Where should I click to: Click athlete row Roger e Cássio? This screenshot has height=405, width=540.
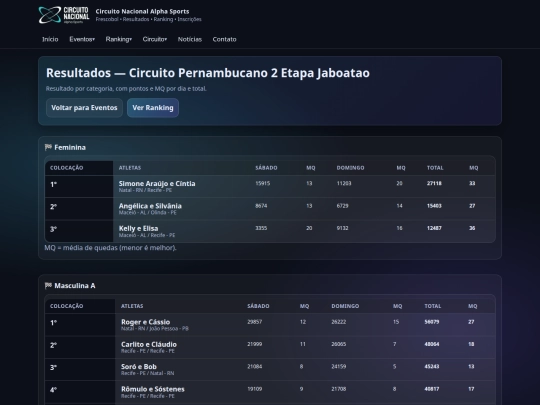tap(270, 325)
